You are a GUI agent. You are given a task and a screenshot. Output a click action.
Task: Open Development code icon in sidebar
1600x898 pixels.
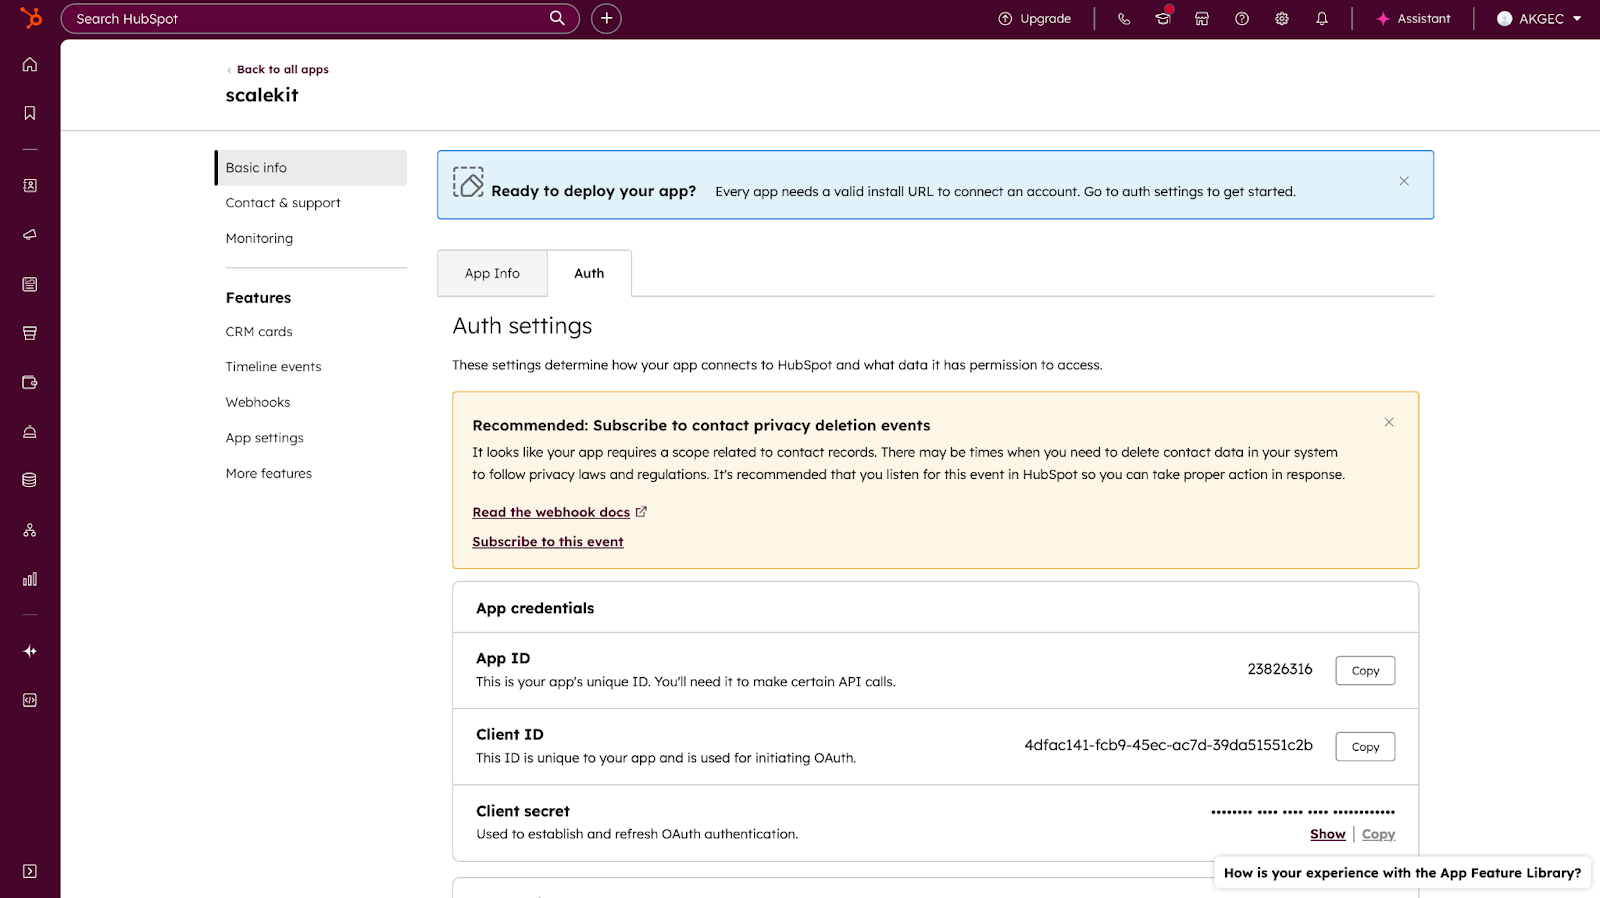(x=30, y=700)
